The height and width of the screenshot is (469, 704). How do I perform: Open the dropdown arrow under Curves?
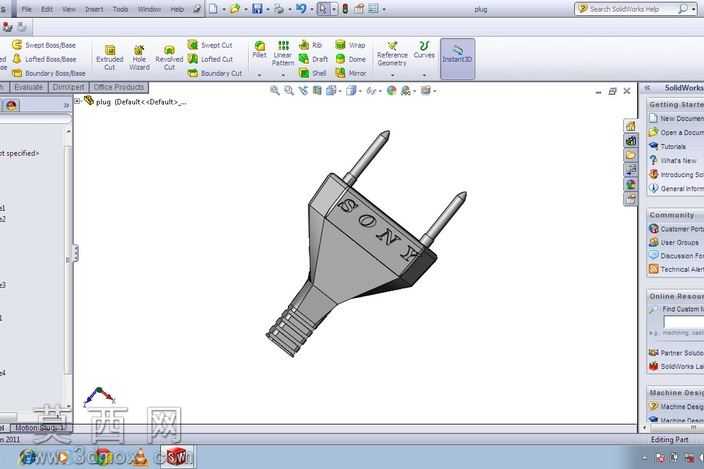pos(424,75)
